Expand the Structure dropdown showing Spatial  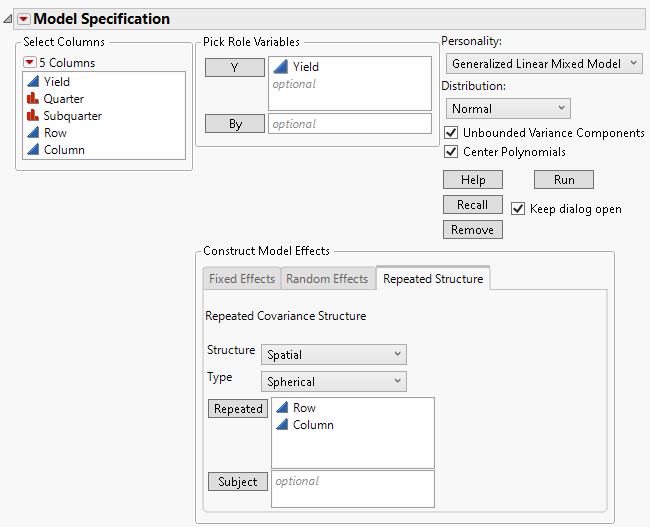pos(333,355)
